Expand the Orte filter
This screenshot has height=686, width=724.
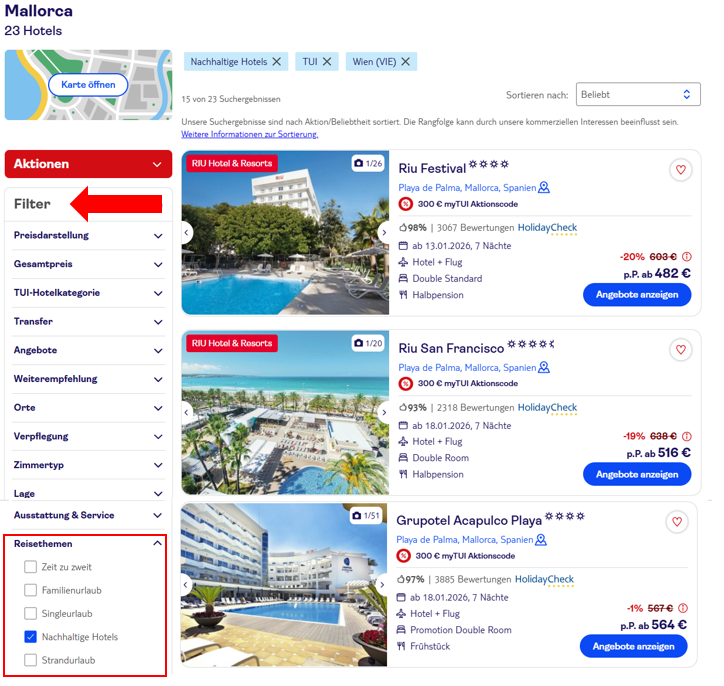[88, 408]
